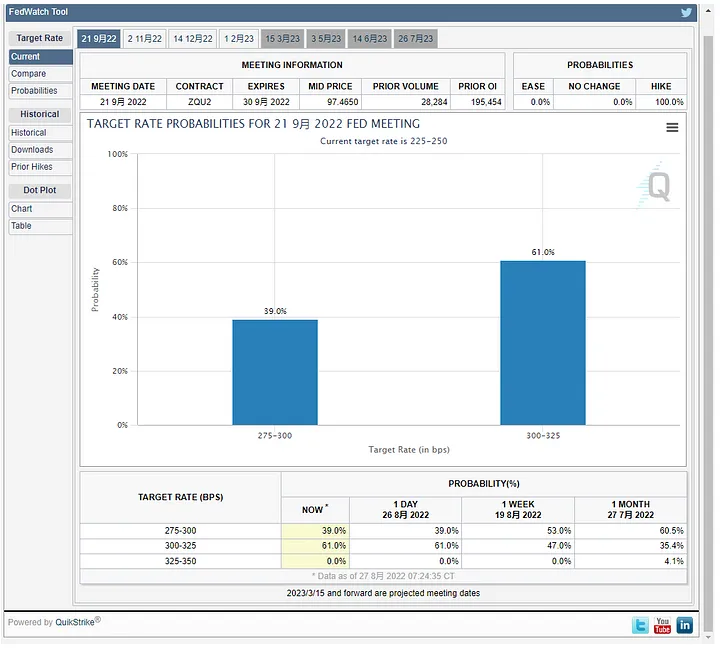
Task: Open the 26 7月23 meeting tab
Action: tap(415, 39)
